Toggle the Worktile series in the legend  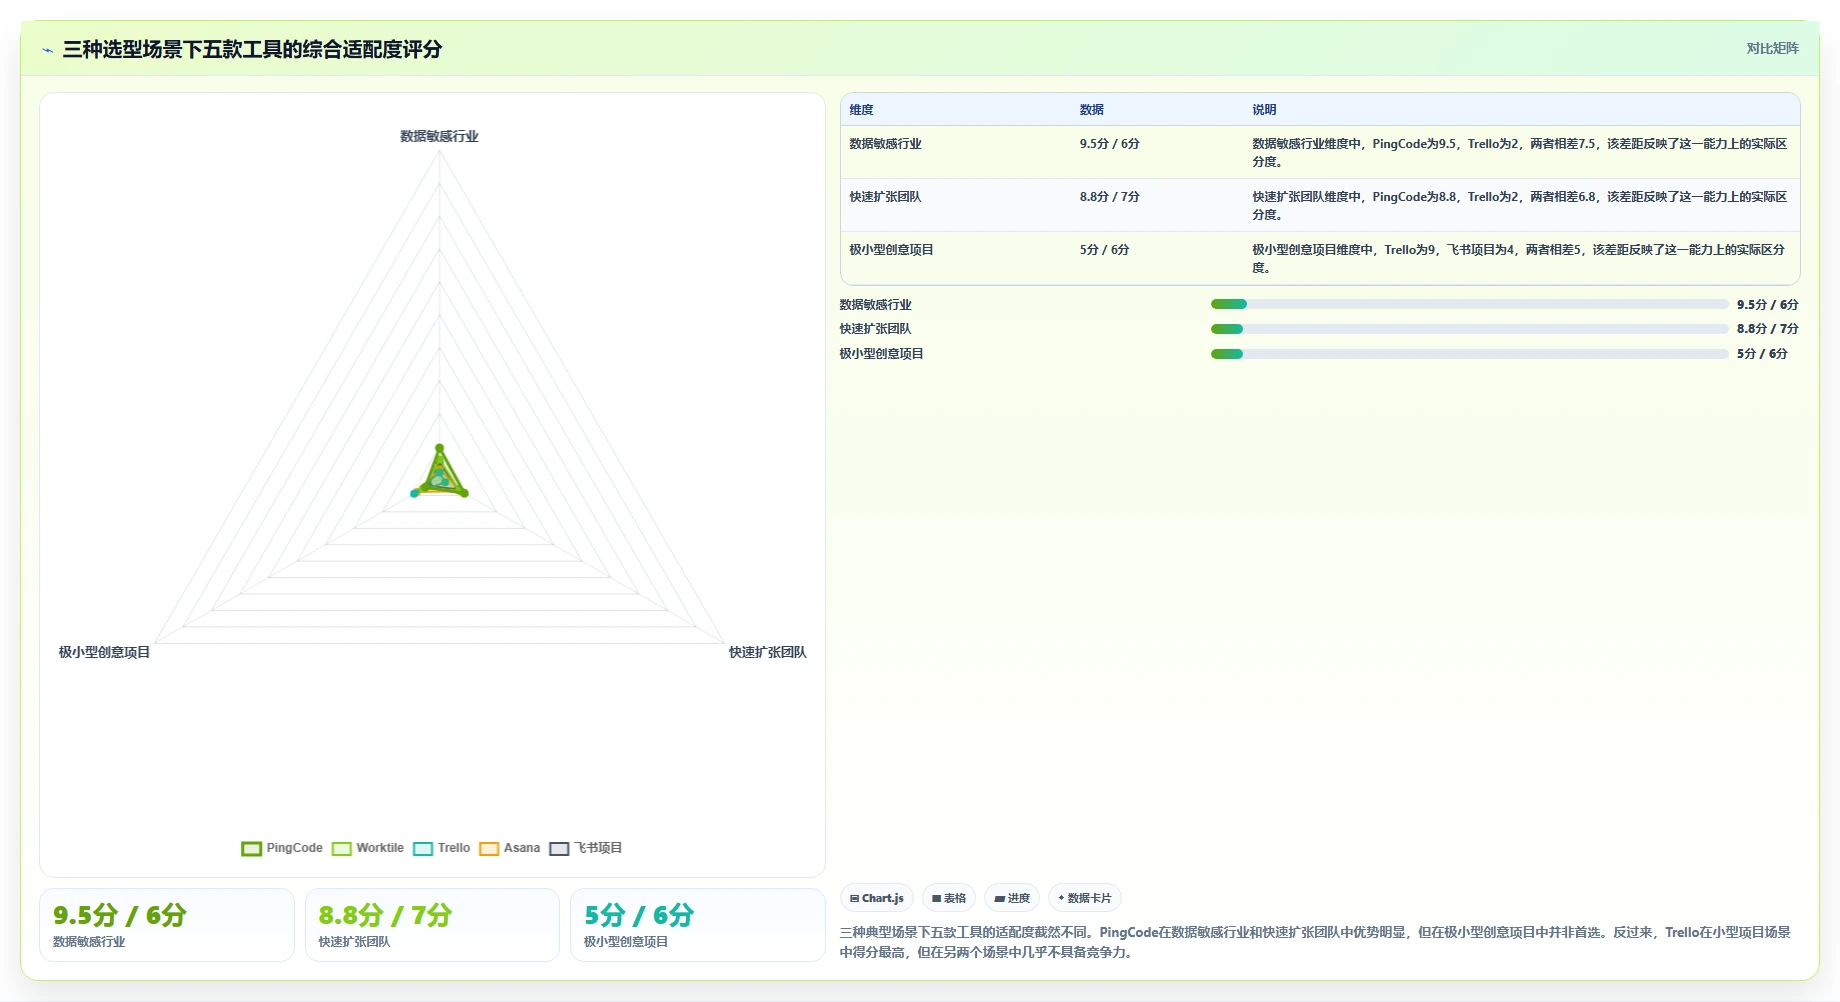click(x=368, y=848)
